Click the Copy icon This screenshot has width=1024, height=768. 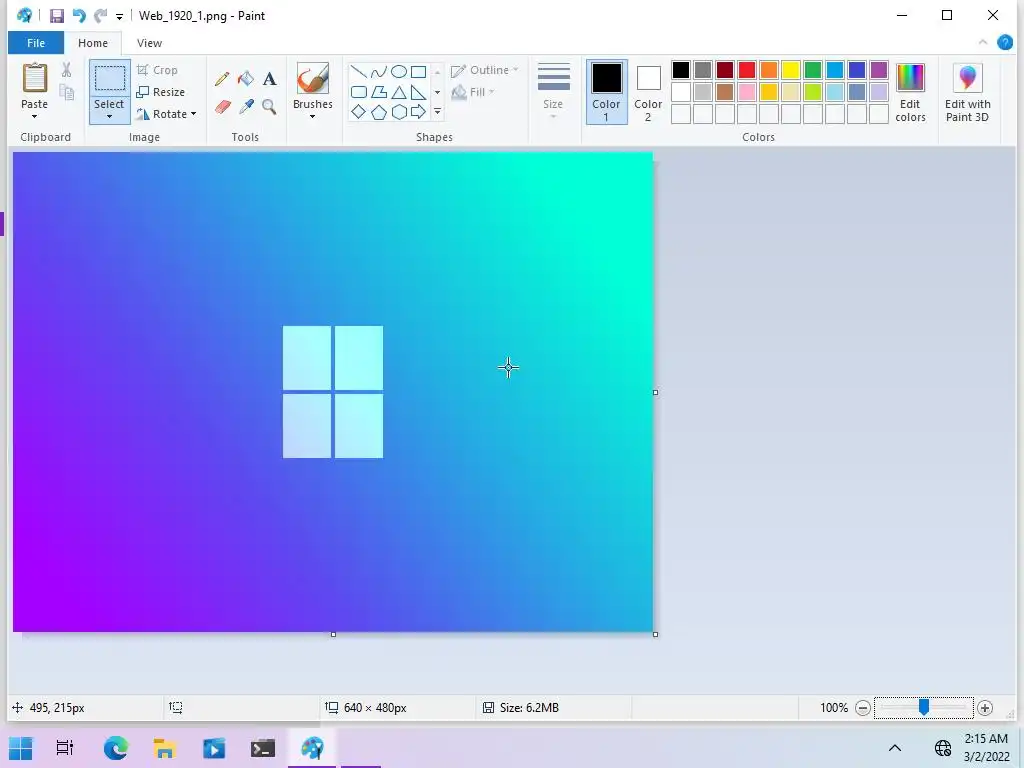67,92
